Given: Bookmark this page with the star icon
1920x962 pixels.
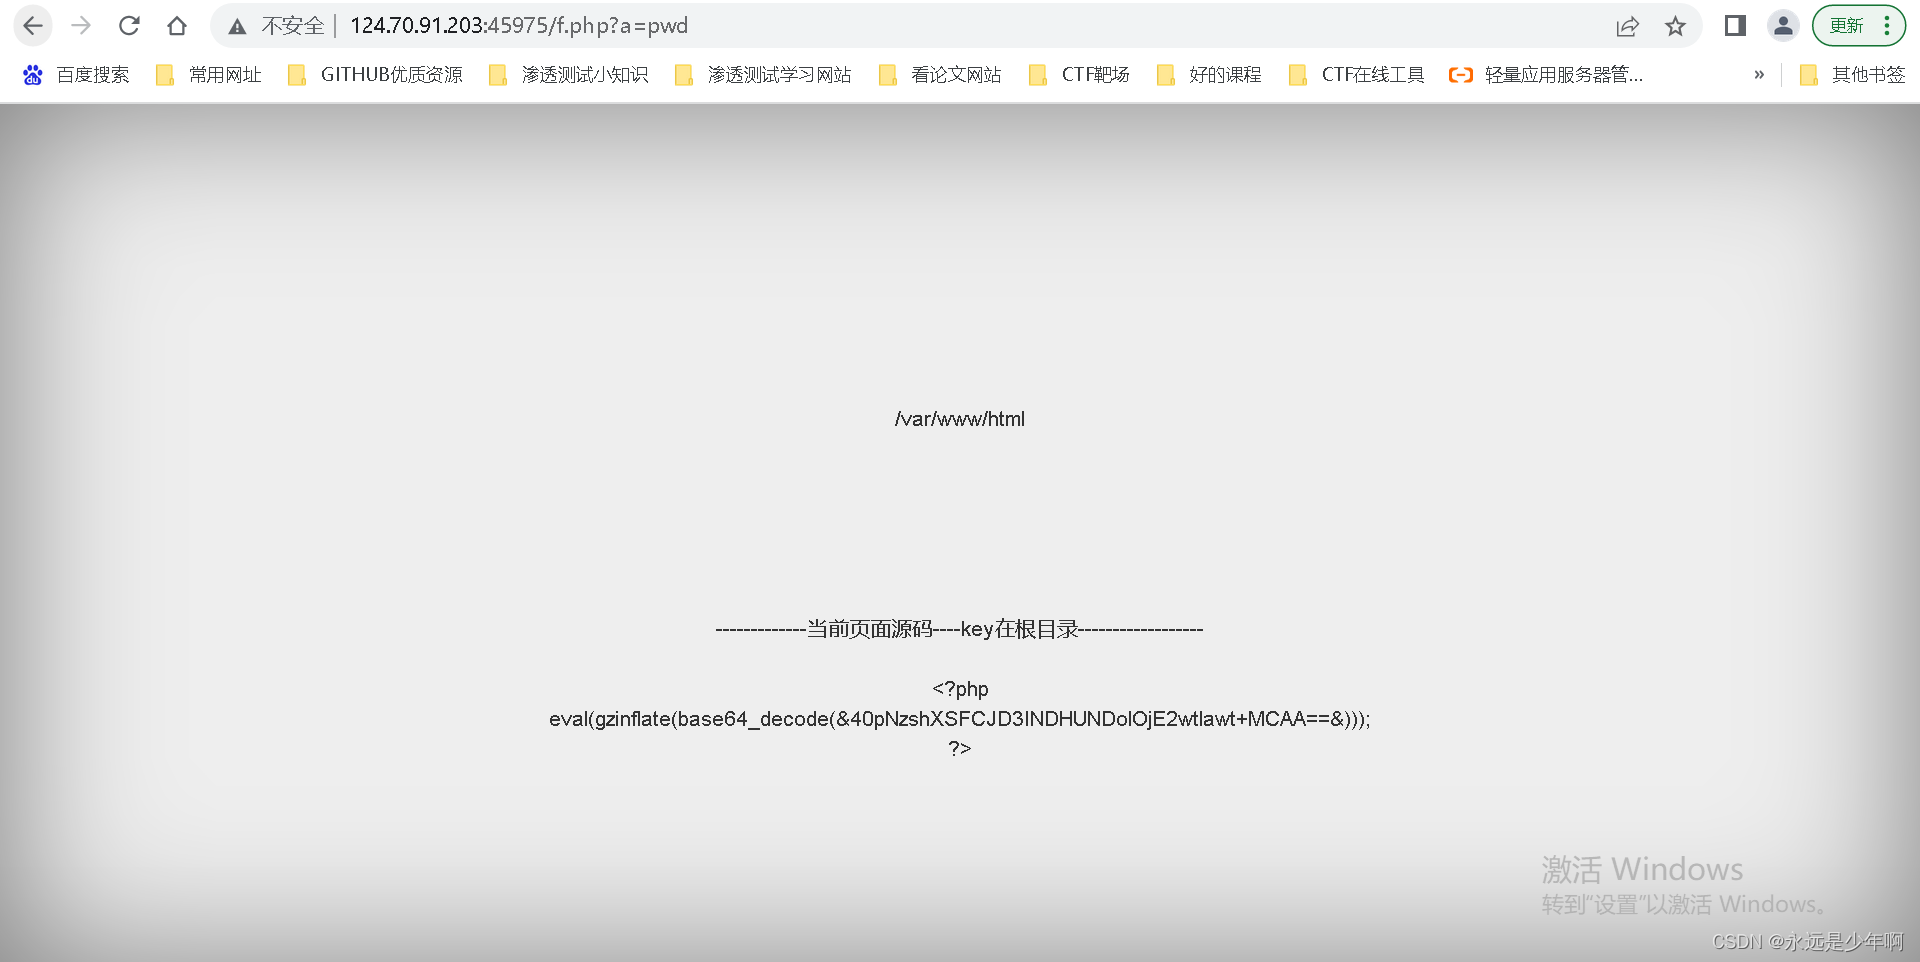Looking at the screenshot, I should 1676,26.
